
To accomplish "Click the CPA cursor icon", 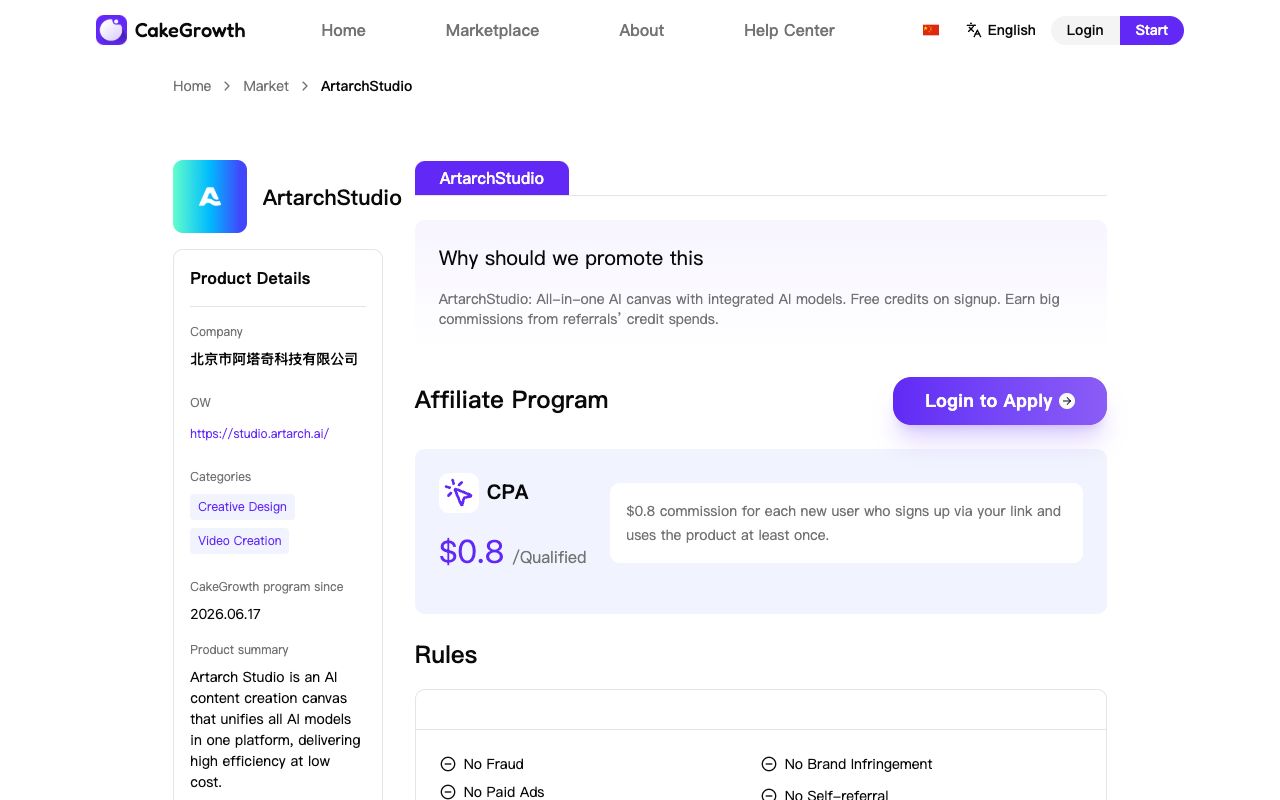I will [458, 493].
